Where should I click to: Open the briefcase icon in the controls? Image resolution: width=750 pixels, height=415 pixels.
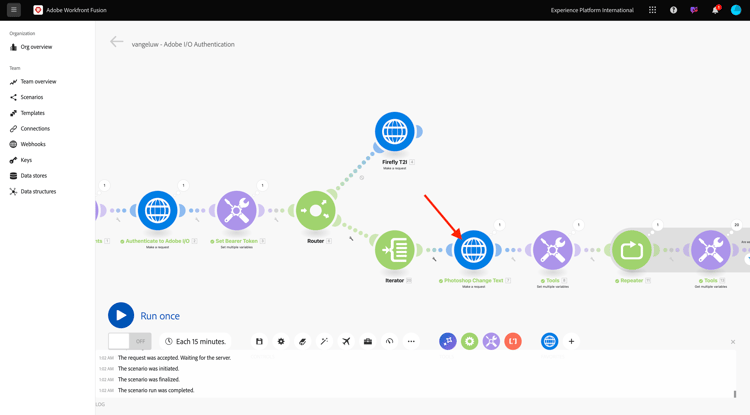coord(368,341)
